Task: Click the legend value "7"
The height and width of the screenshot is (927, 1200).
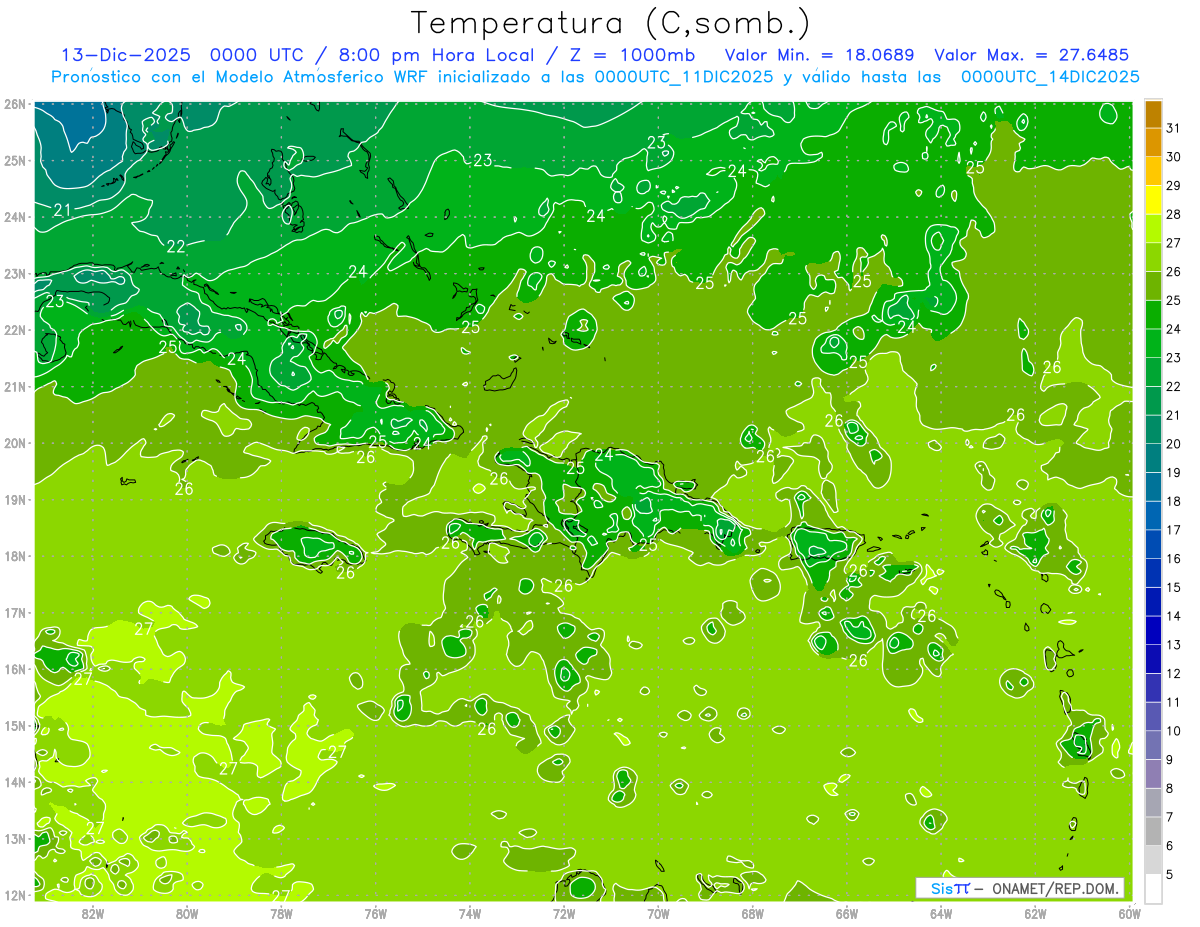Action: click(1170, 816)
